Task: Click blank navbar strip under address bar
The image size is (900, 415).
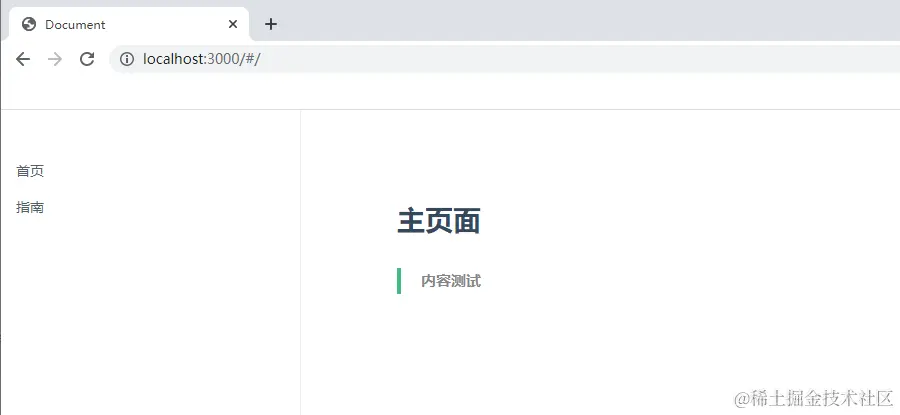Action: (450, 91)
